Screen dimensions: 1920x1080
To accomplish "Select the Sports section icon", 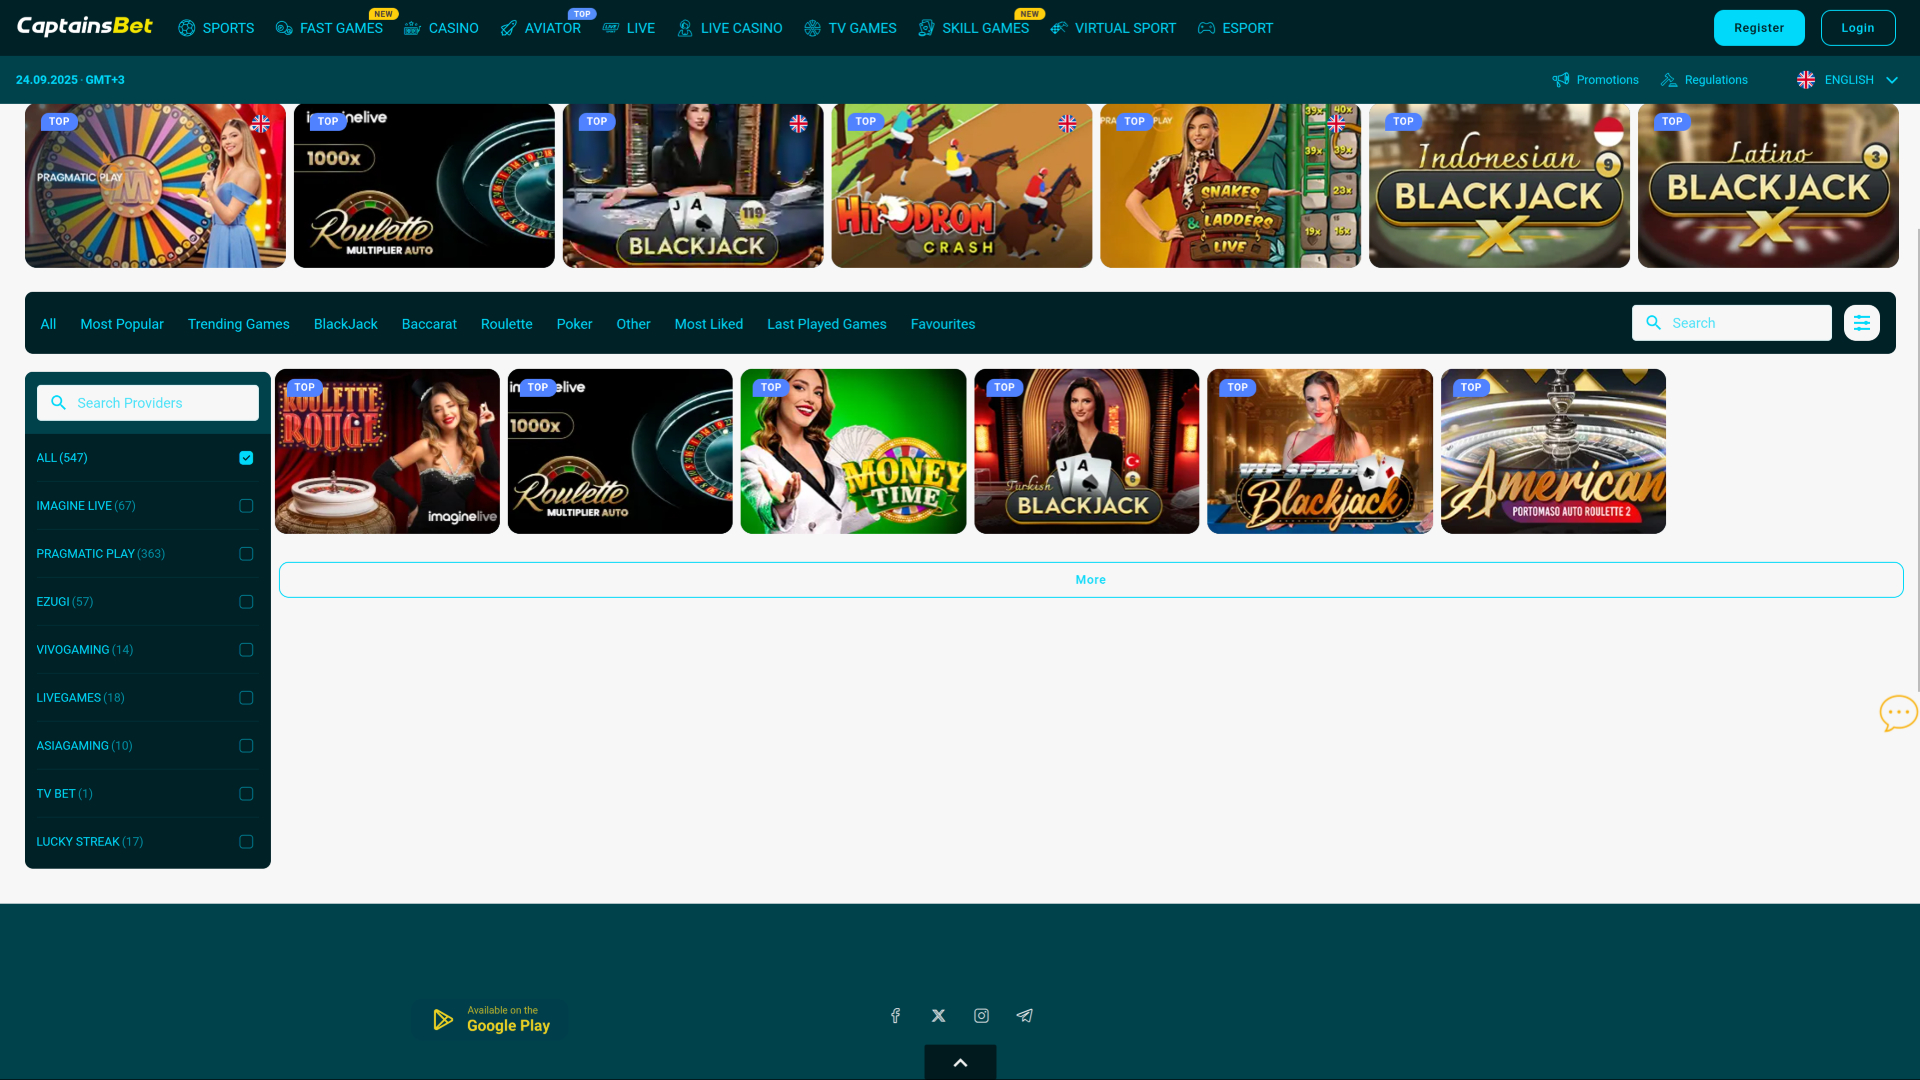I will 186,28.
